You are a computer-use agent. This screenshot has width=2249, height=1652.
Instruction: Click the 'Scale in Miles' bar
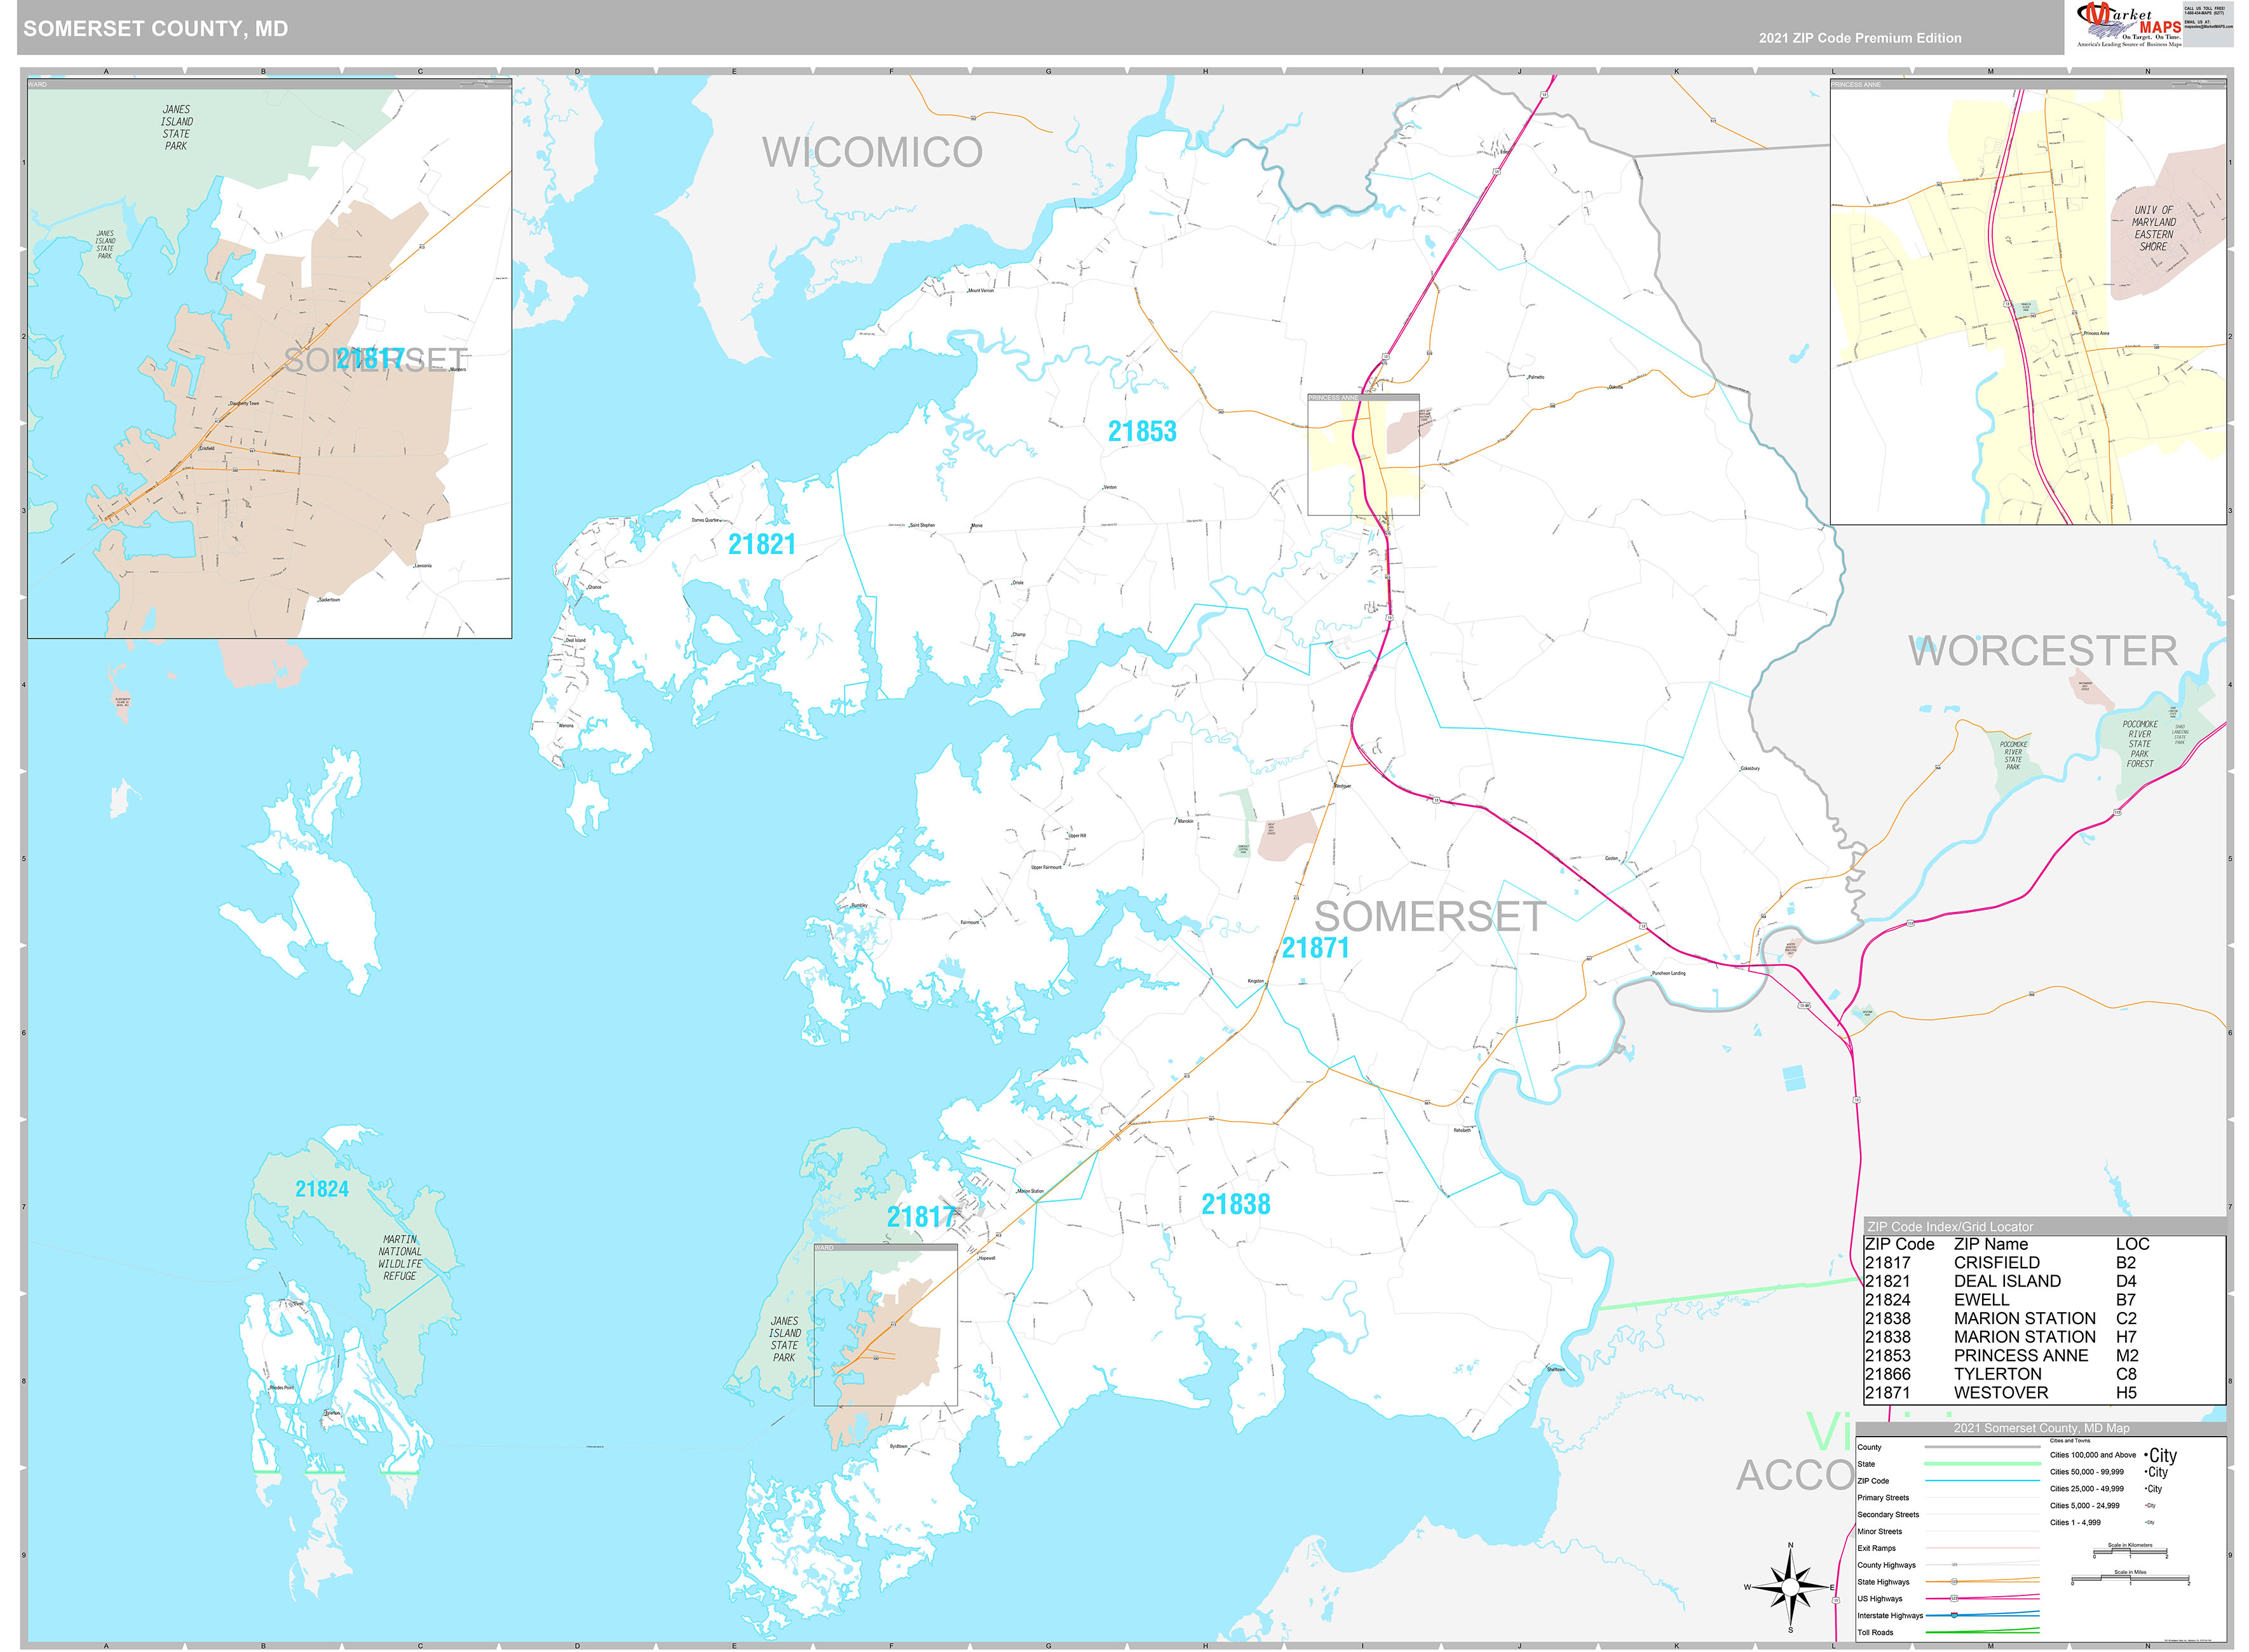(x=2129, y=1579)
